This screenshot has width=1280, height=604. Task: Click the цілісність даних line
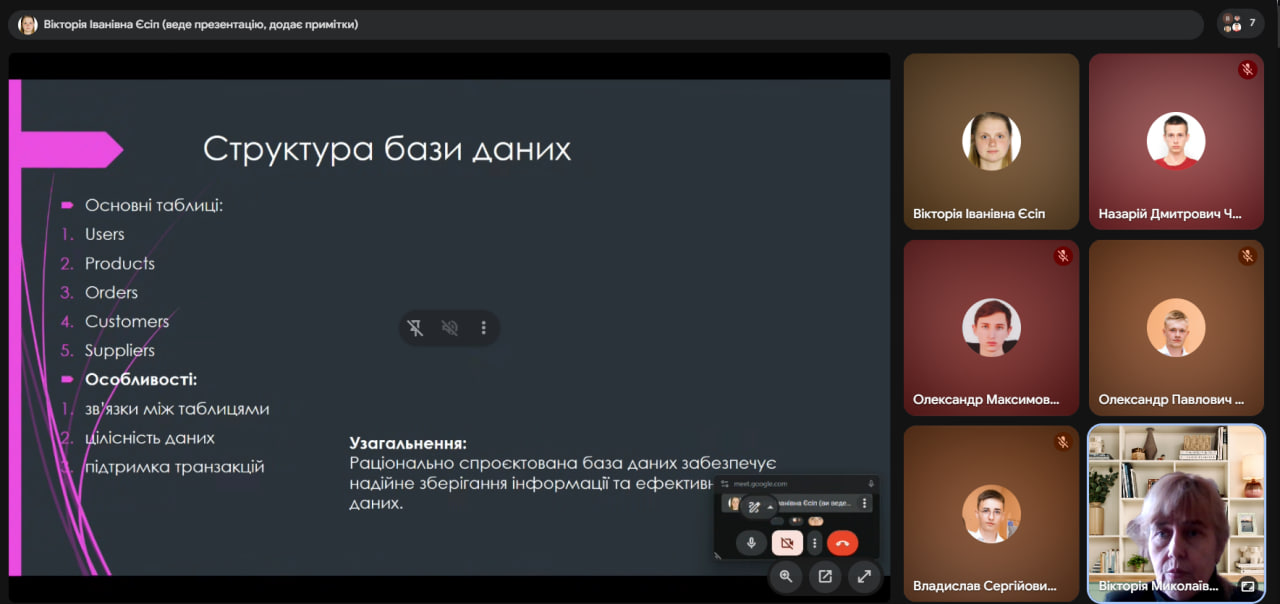tap(150, 438)
